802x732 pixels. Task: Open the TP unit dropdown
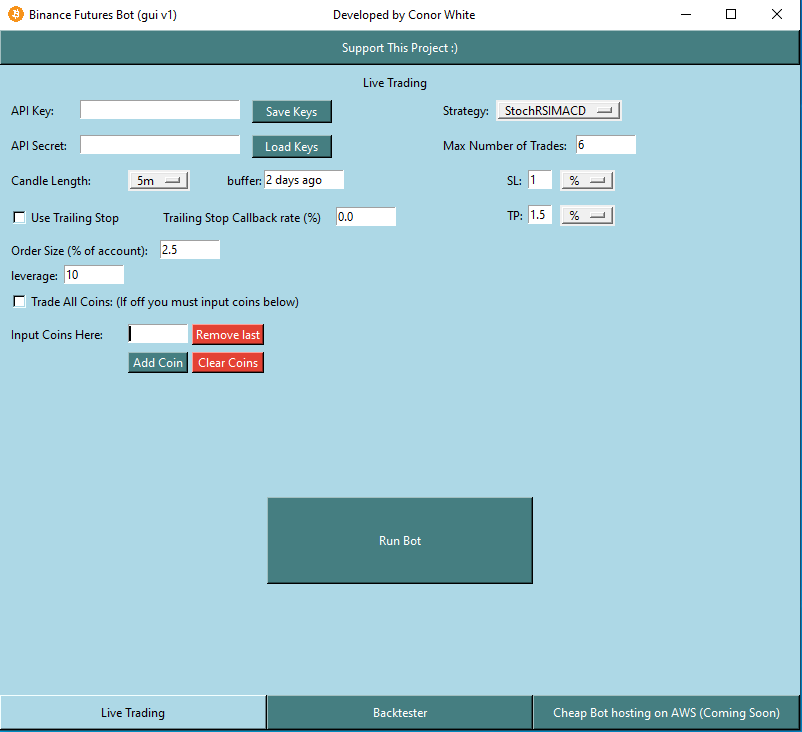pos(587,215)
